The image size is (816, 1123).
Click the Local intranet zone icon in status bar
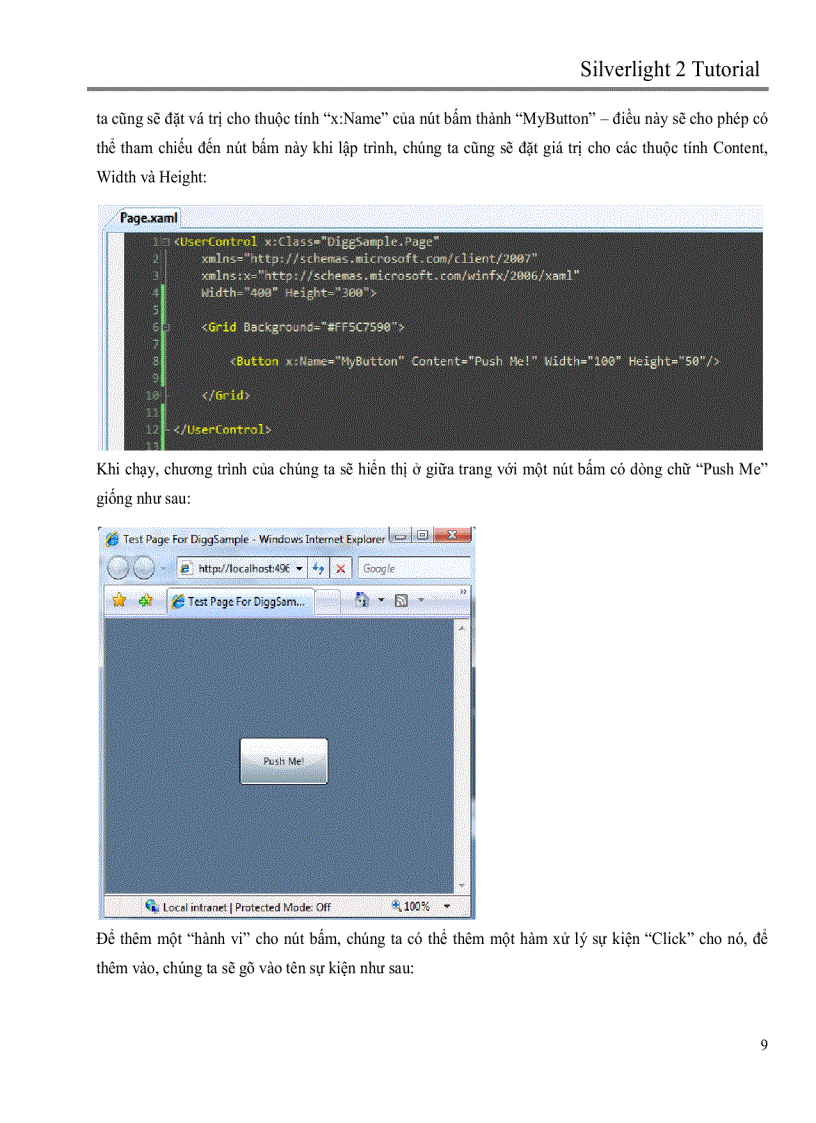click(x=153, y=907)
